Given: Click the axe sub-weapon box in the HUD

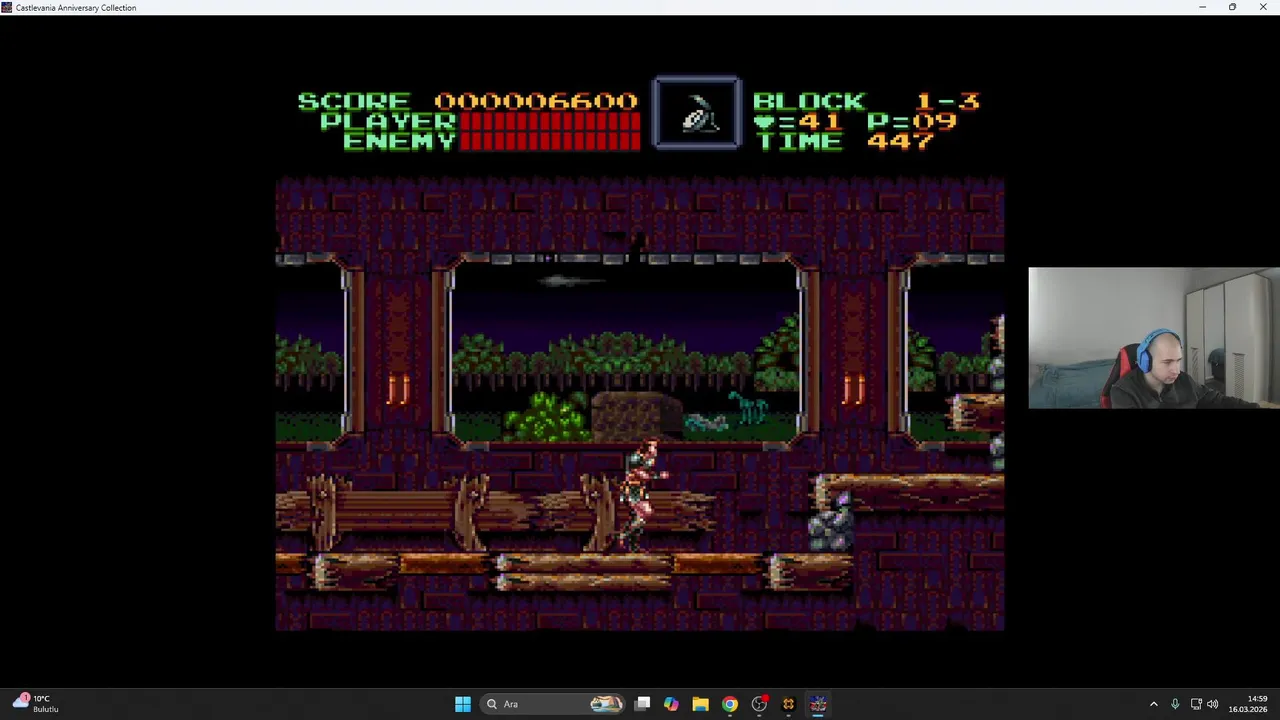Looking at the screenshot, I should point(697,113).
